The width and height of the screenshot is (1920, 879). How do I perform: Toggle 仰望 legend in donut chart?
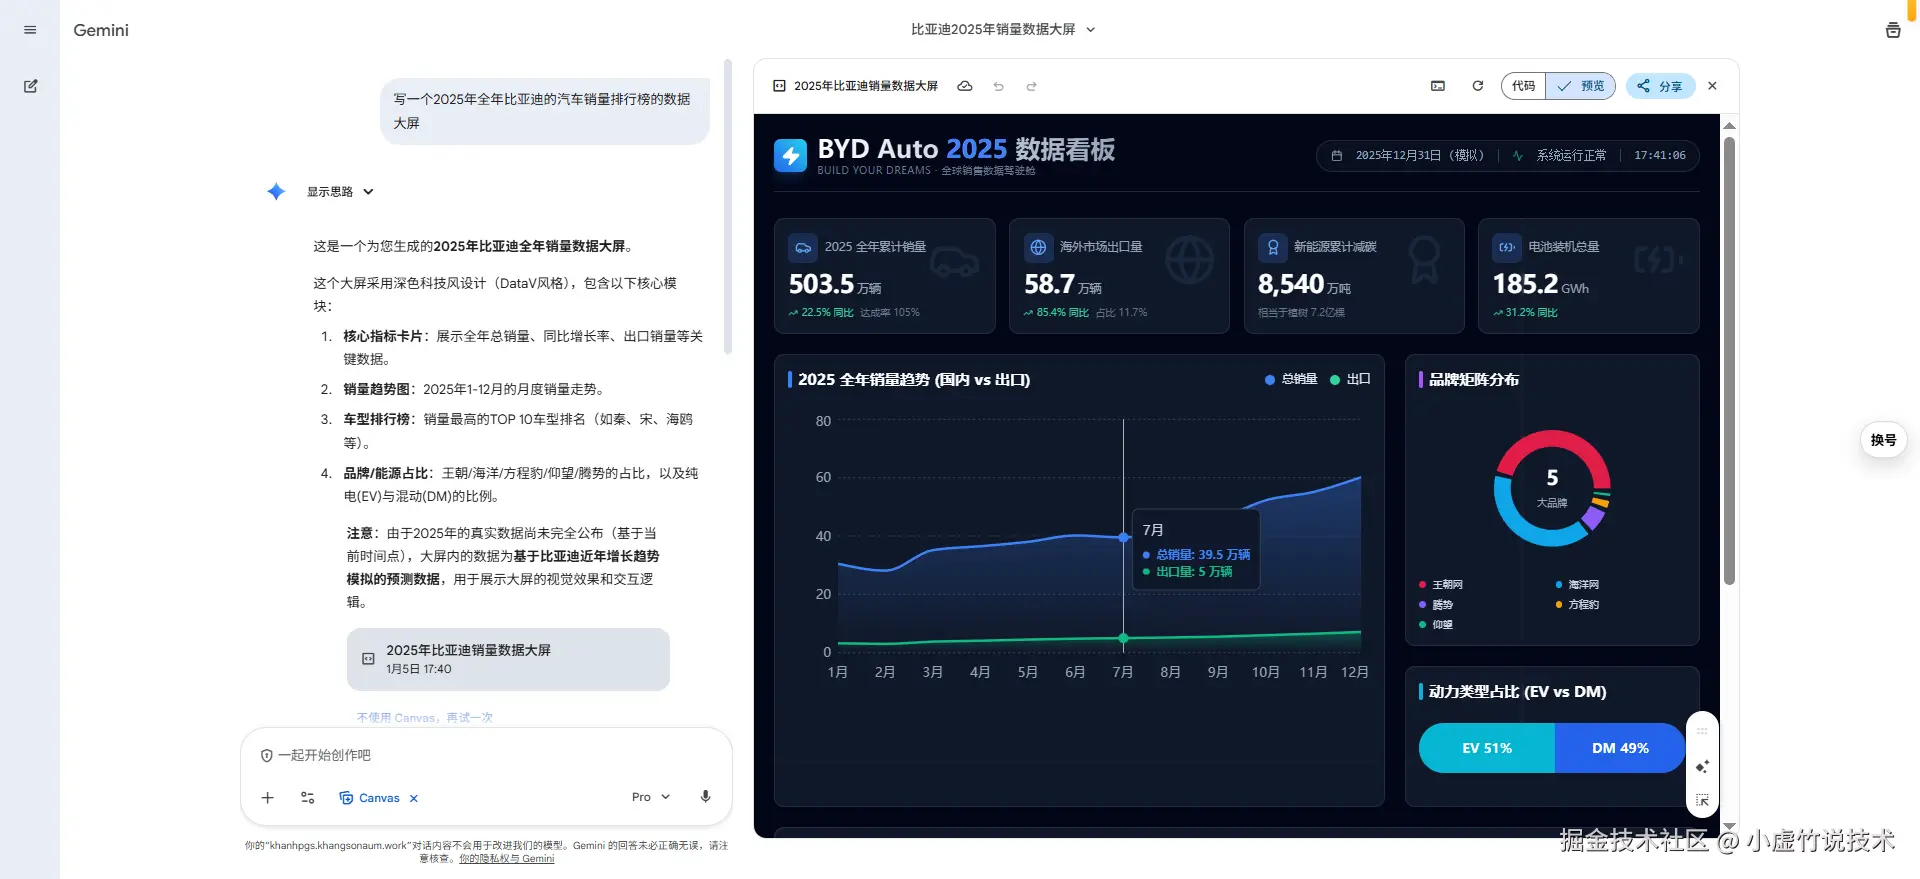click(x=1436, y=624)
